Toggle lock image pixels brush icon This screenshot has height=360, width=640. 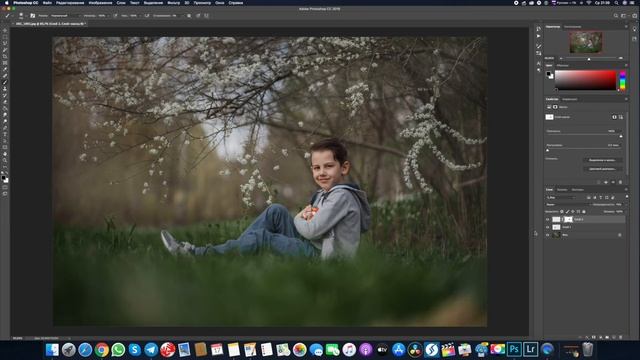(567, 212)
